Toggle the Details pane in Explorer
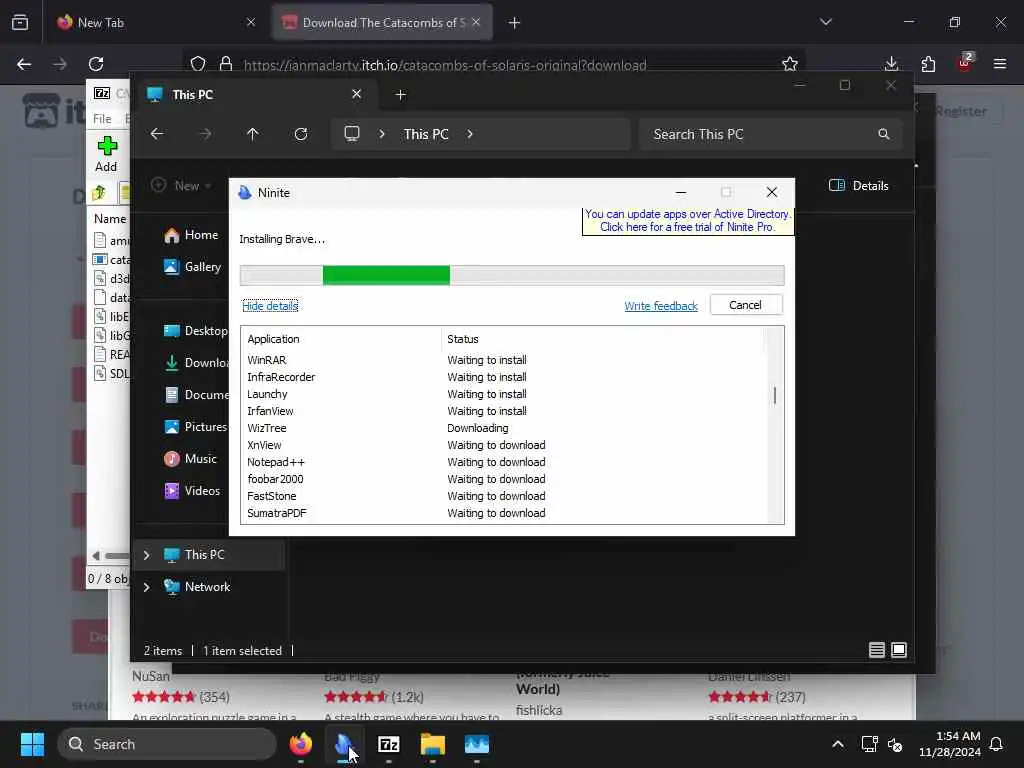Viewport: 1024px width, 768px height. (859, 185)
